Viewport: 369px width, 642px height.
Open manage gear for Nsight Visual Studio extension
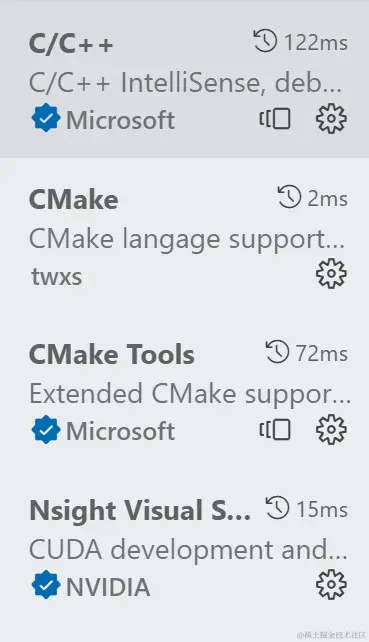(331, 585)
